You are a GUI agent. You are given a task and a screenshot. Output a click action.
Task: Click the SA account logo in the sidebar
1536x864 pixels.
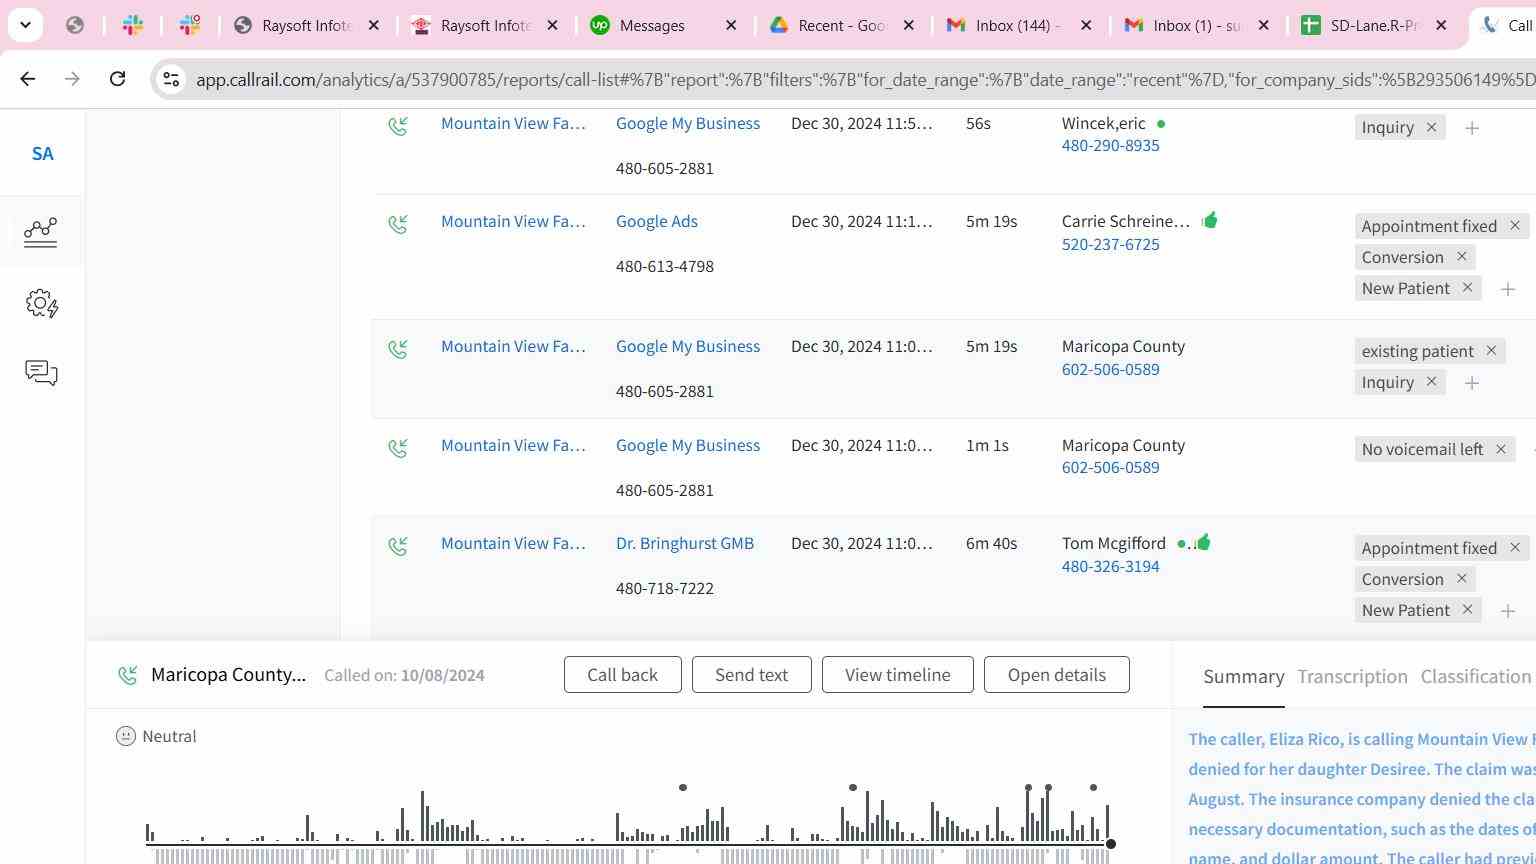[42, 154]
